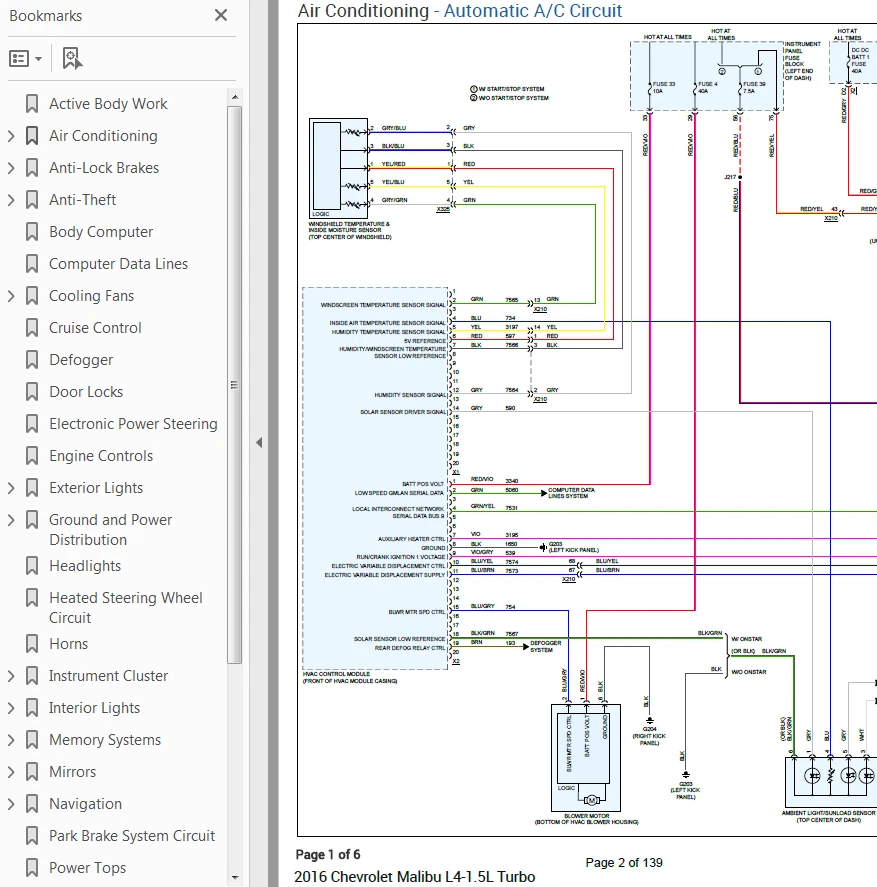This screenshot has width=877, height=887.
Task: Expand the Ground and Power Distribution bookmark
Action: [10, 520]
